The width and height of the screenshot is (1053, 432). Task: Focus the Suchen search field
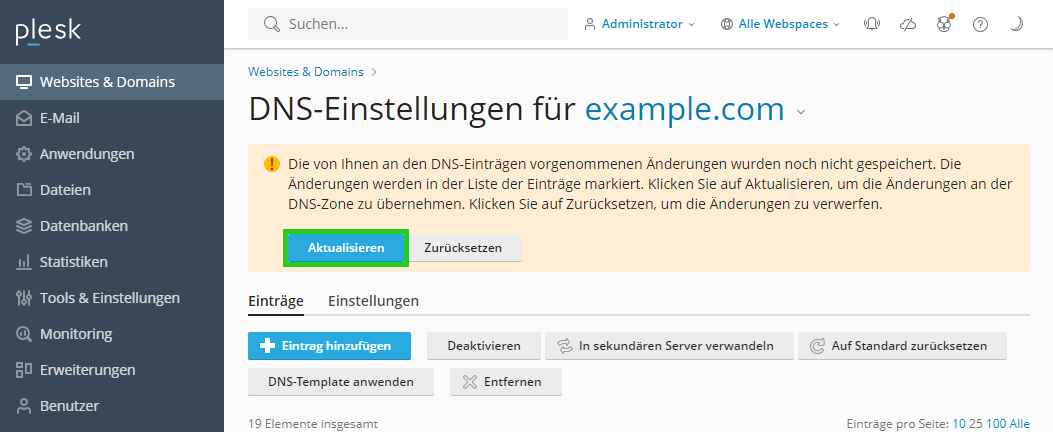pyautogui.click(x=408, y=24)
